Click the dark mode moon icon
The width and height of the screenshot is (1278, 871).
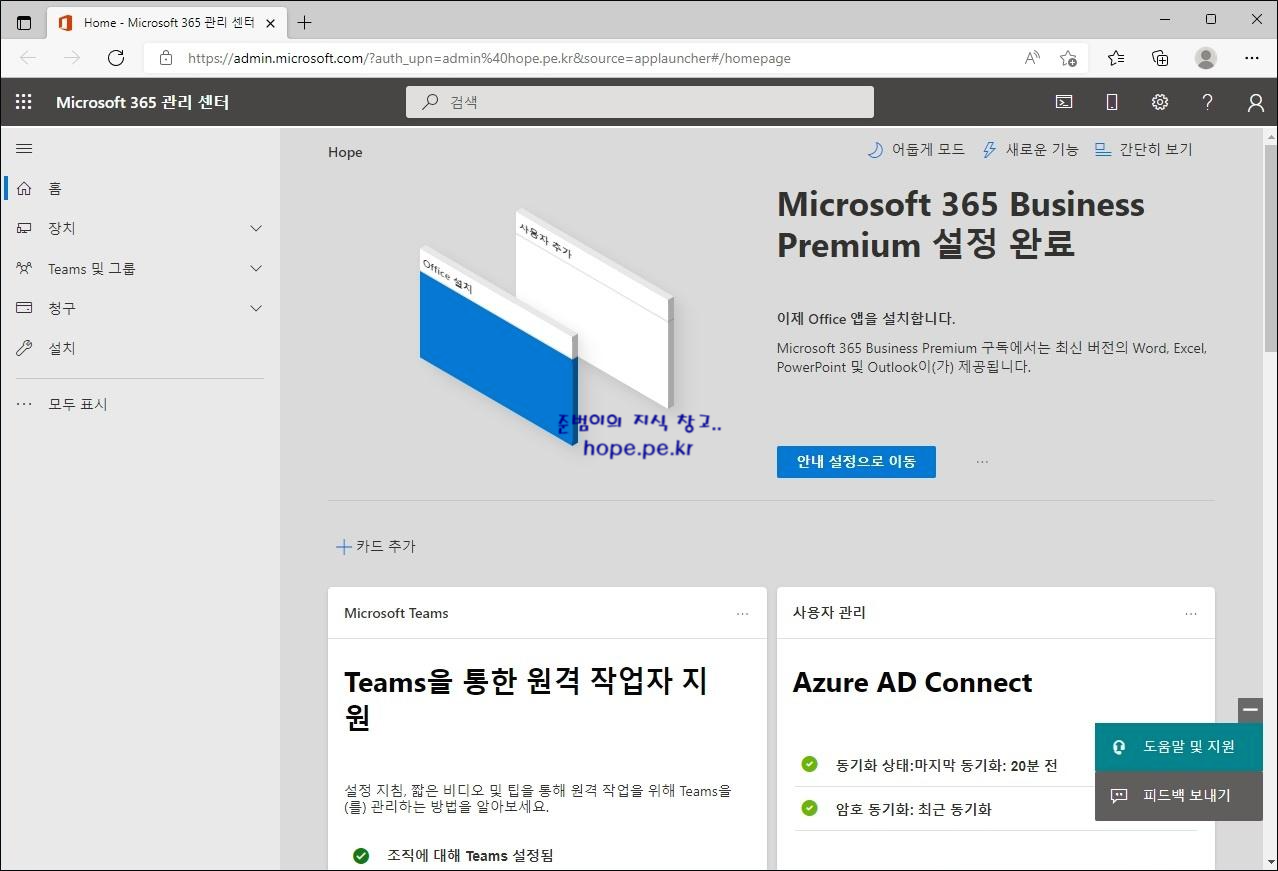(875, 149)
